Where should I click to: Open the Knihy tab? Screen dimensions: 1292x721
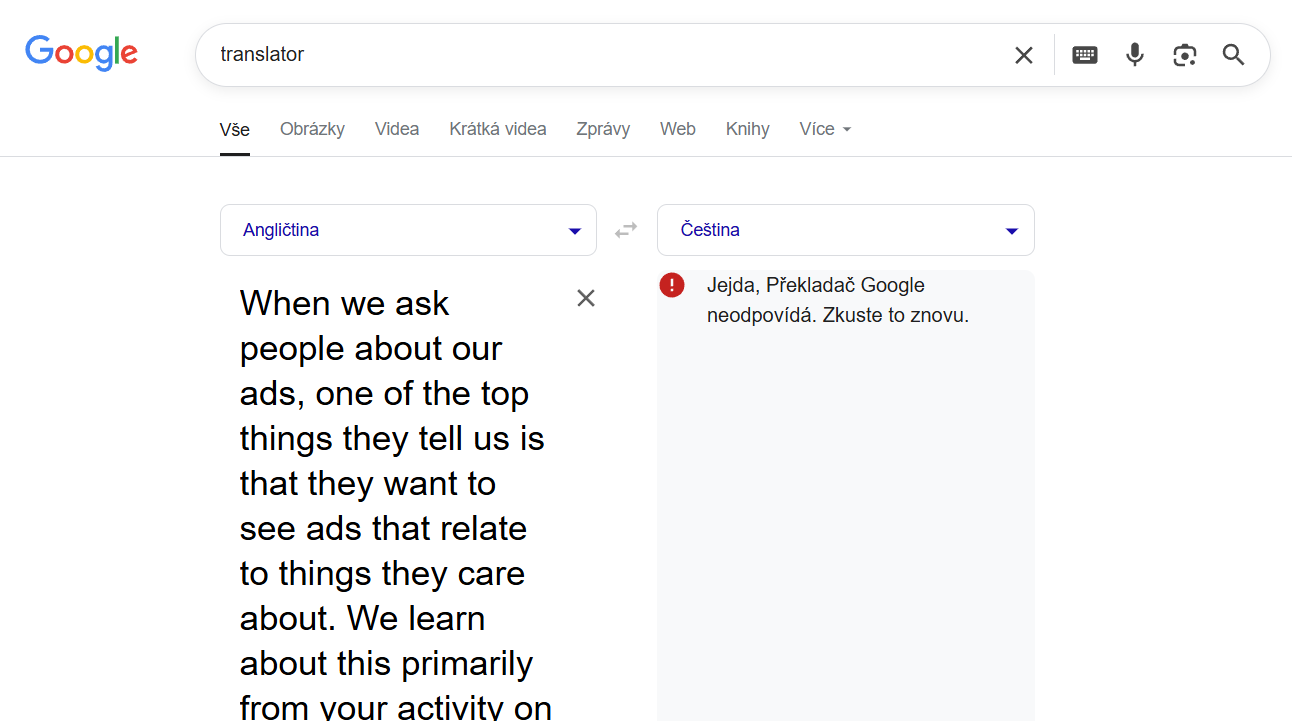(x=748, y=129)
